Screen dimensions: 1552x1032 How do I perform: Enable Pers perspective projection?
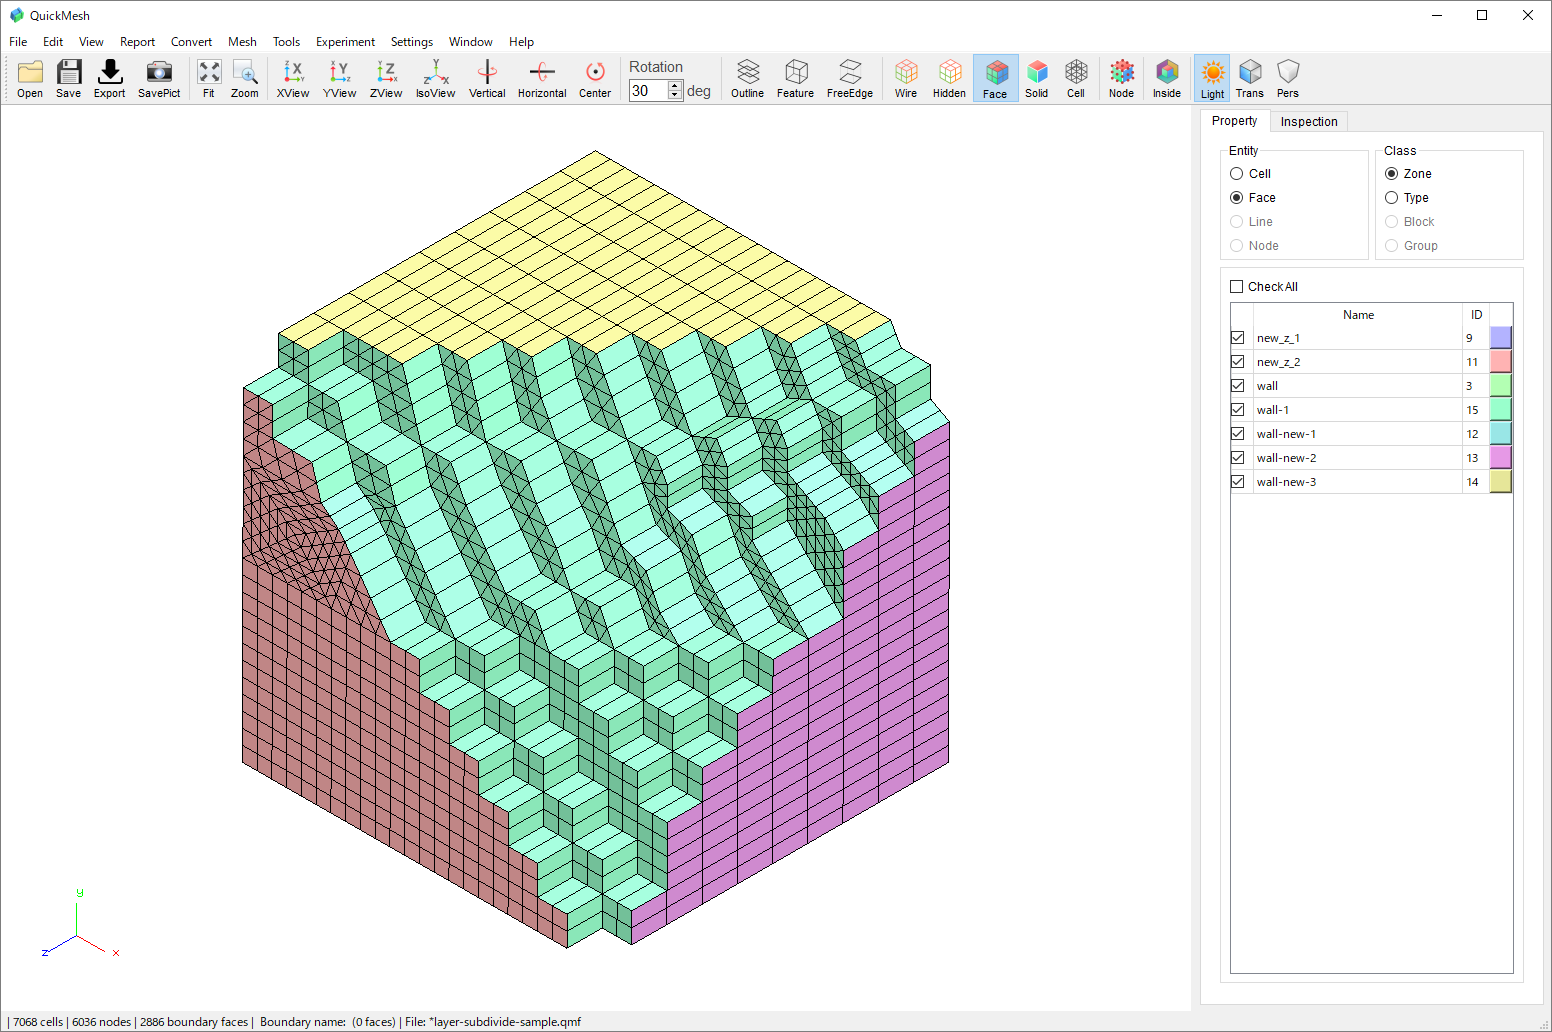click(1288, 78)
